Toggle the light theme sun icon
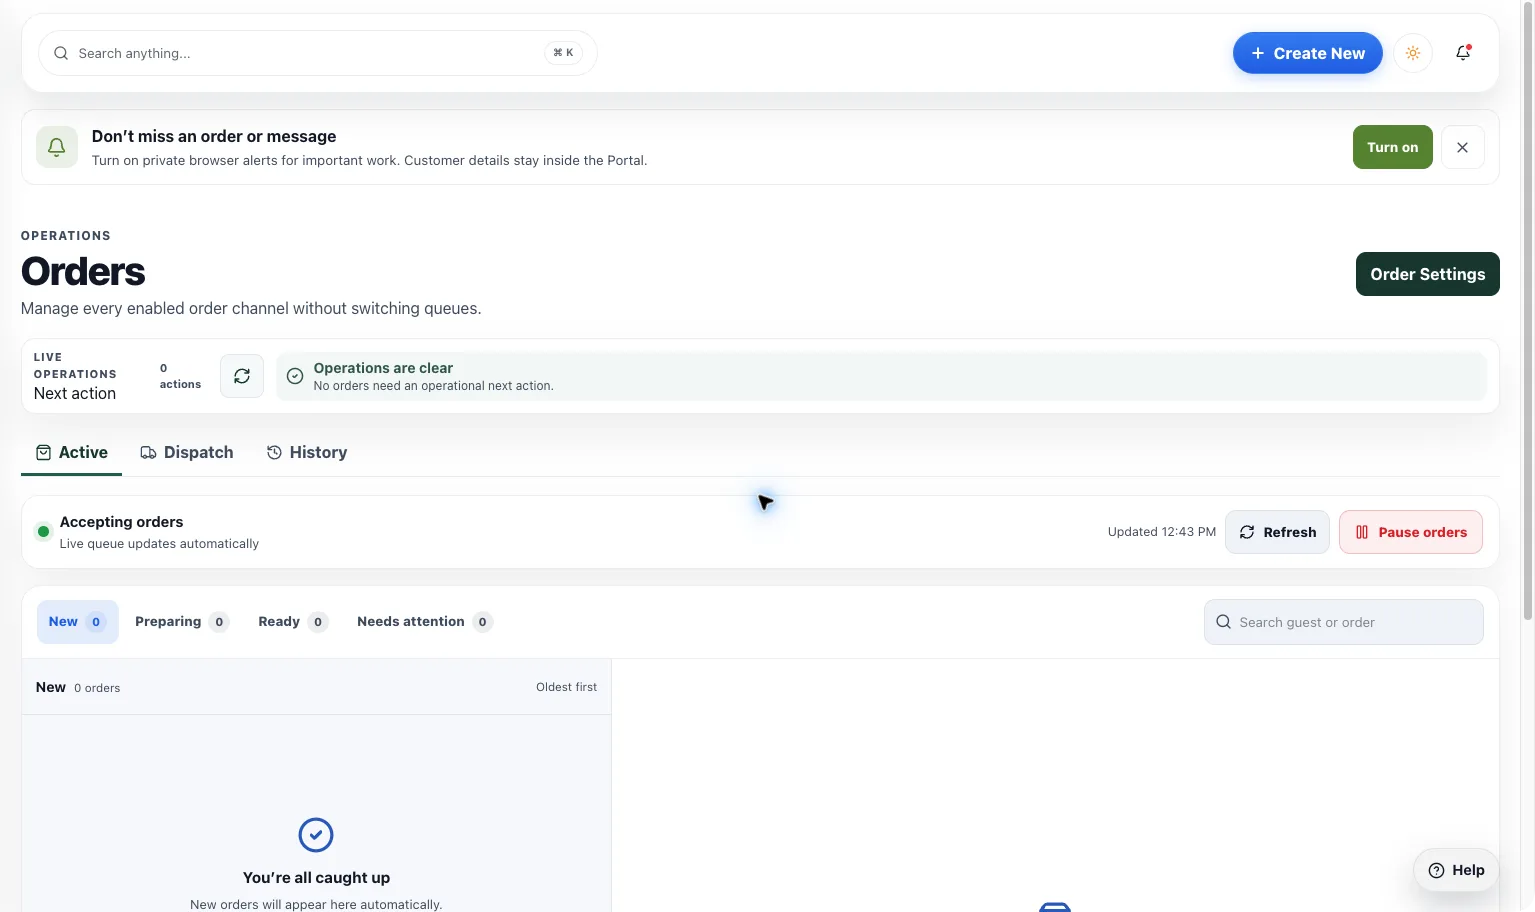This screenshot has width=1535, height=912. [x=1413, y=53]
